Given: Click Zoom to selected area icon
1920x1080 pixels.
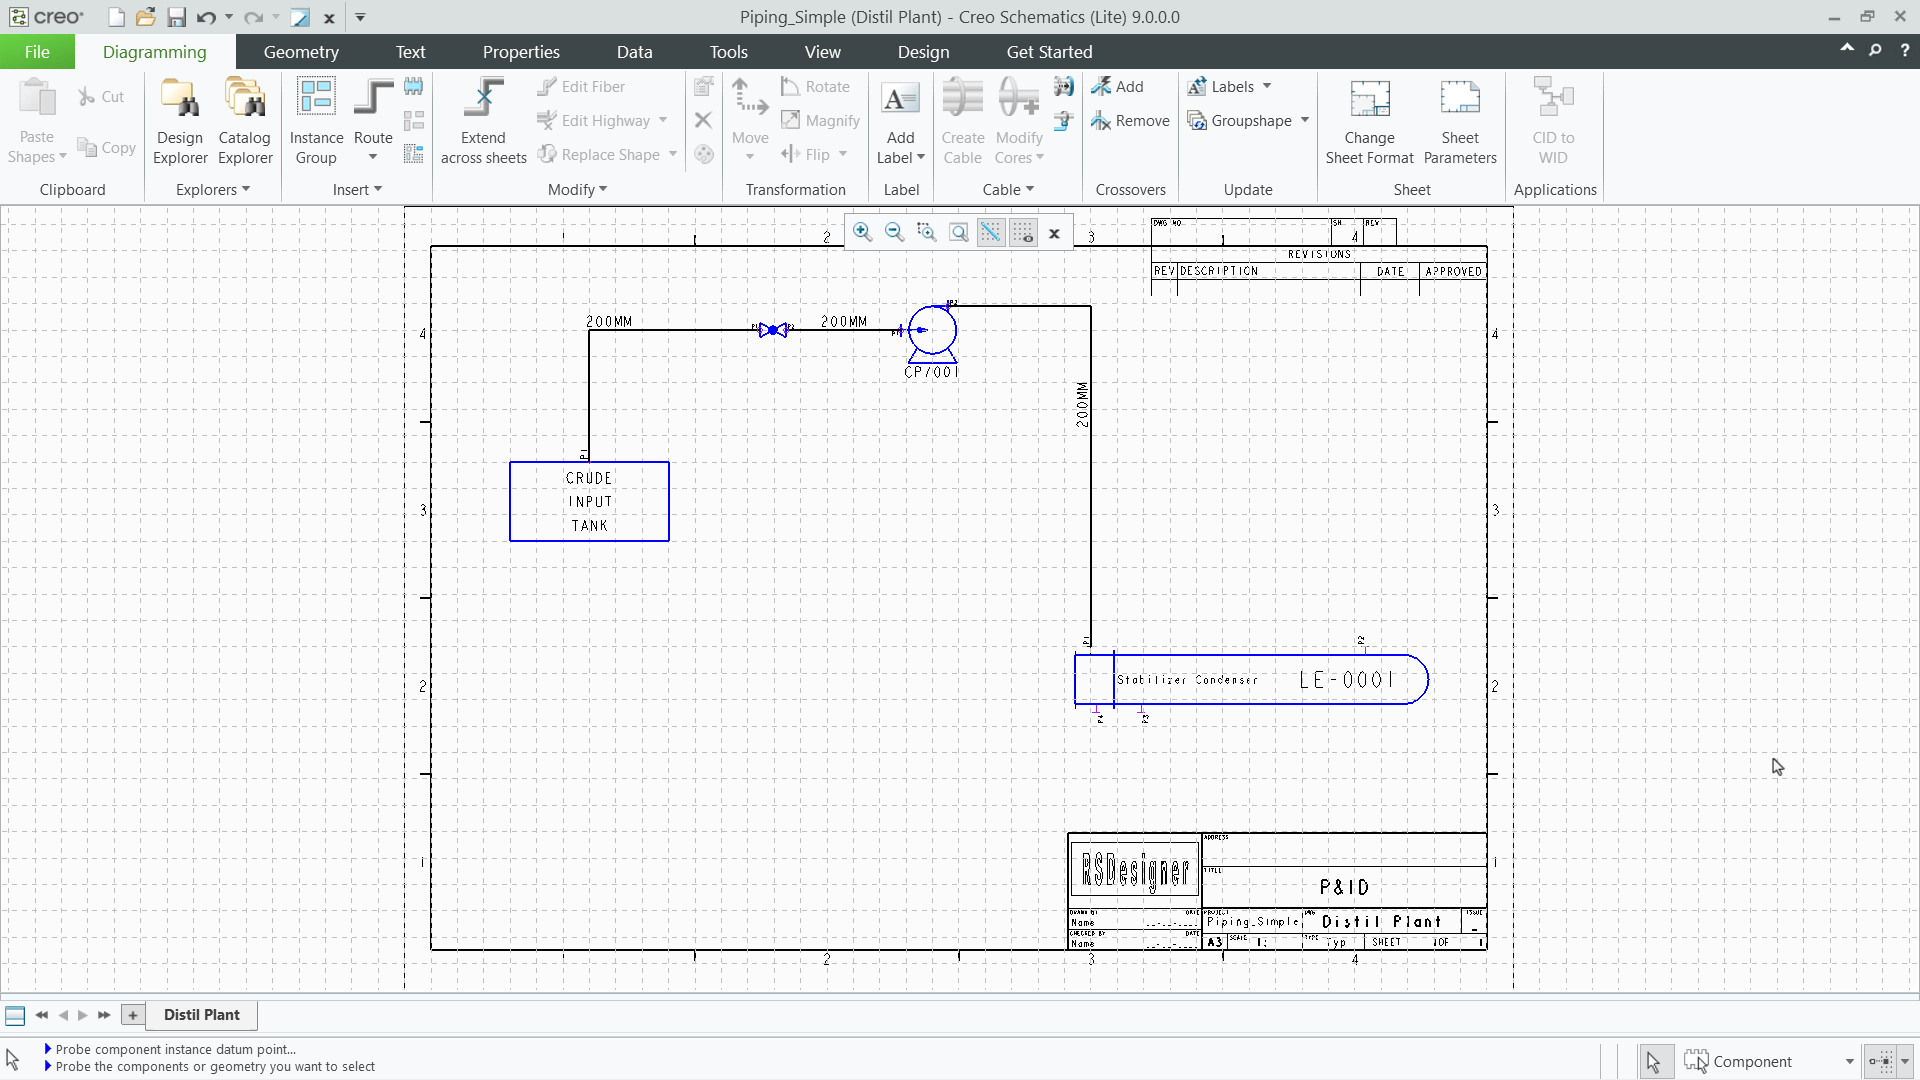Looking at the screenshot, I should coord(926,233).
